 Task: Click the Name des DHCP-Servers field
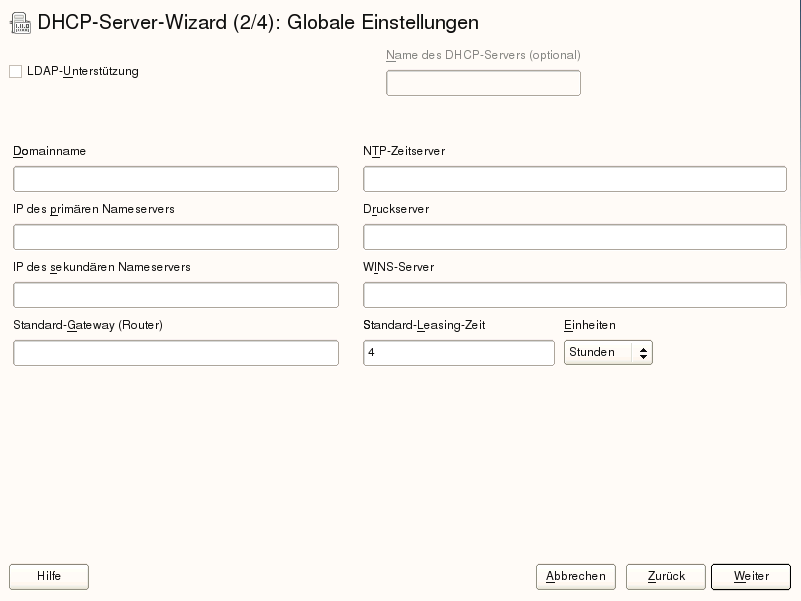pos(483,83)
